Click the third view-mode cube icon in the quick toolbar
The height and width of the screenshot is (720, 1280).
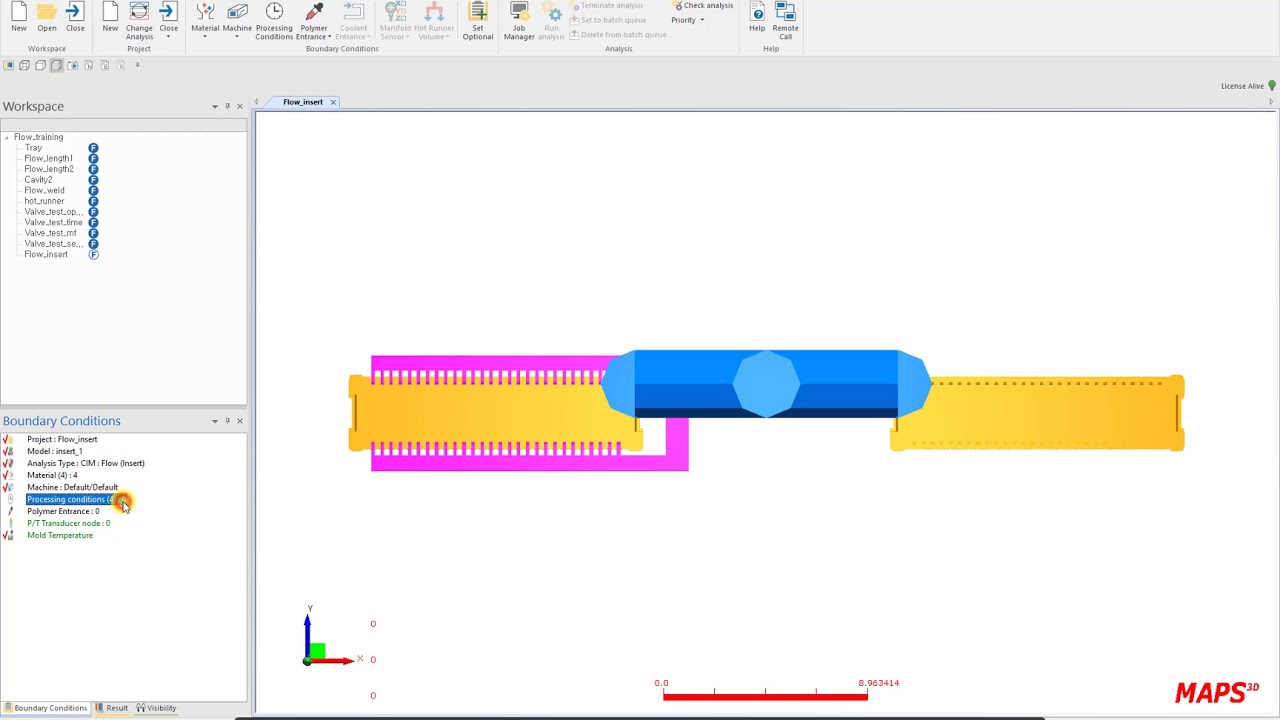pyautogui.click(x=40, y=65)
